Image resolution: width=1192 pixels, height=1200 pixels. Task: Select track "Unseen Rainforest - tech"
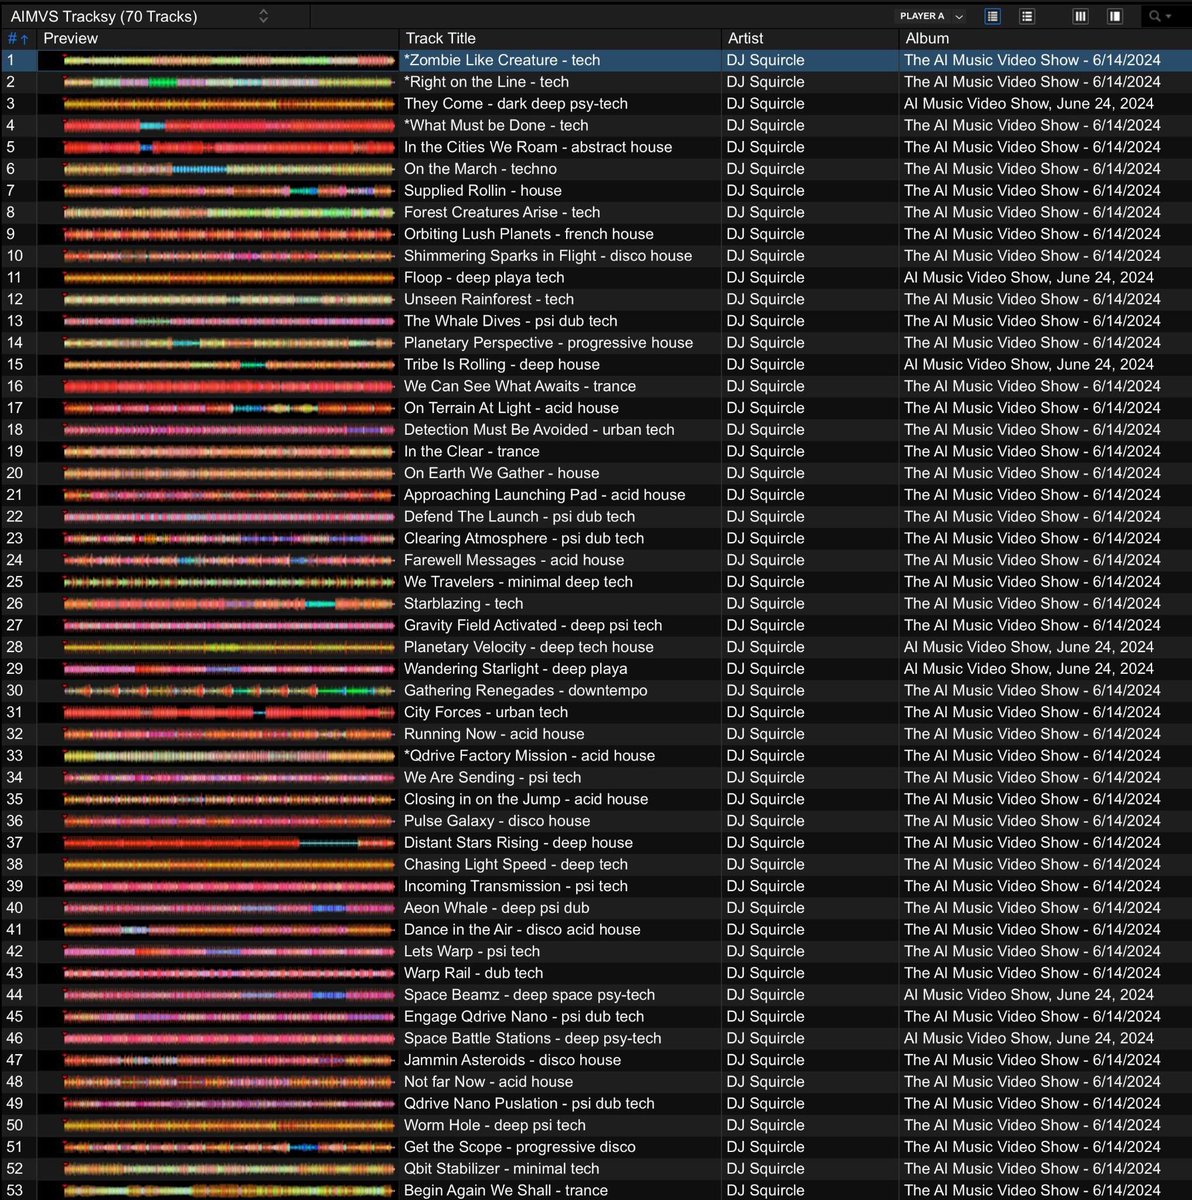point(489,299)
